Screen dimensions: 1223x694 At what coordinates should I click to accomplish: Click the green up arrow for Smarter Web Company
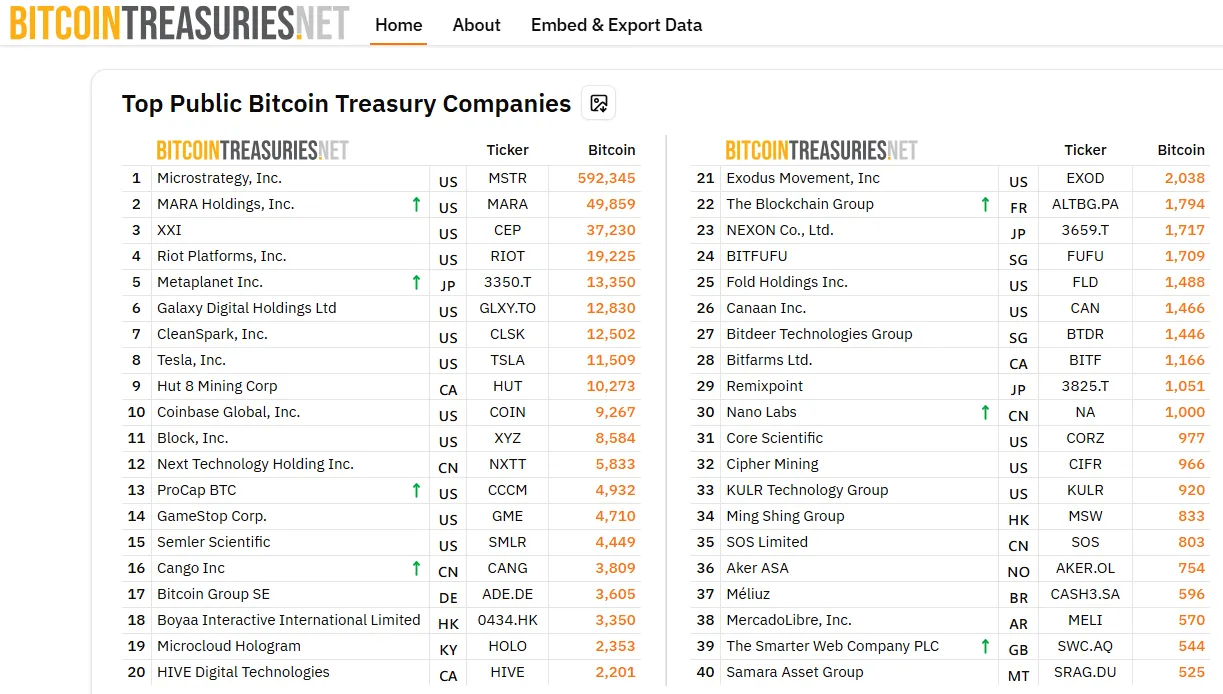pyautogui.click(x=985, y=646)
